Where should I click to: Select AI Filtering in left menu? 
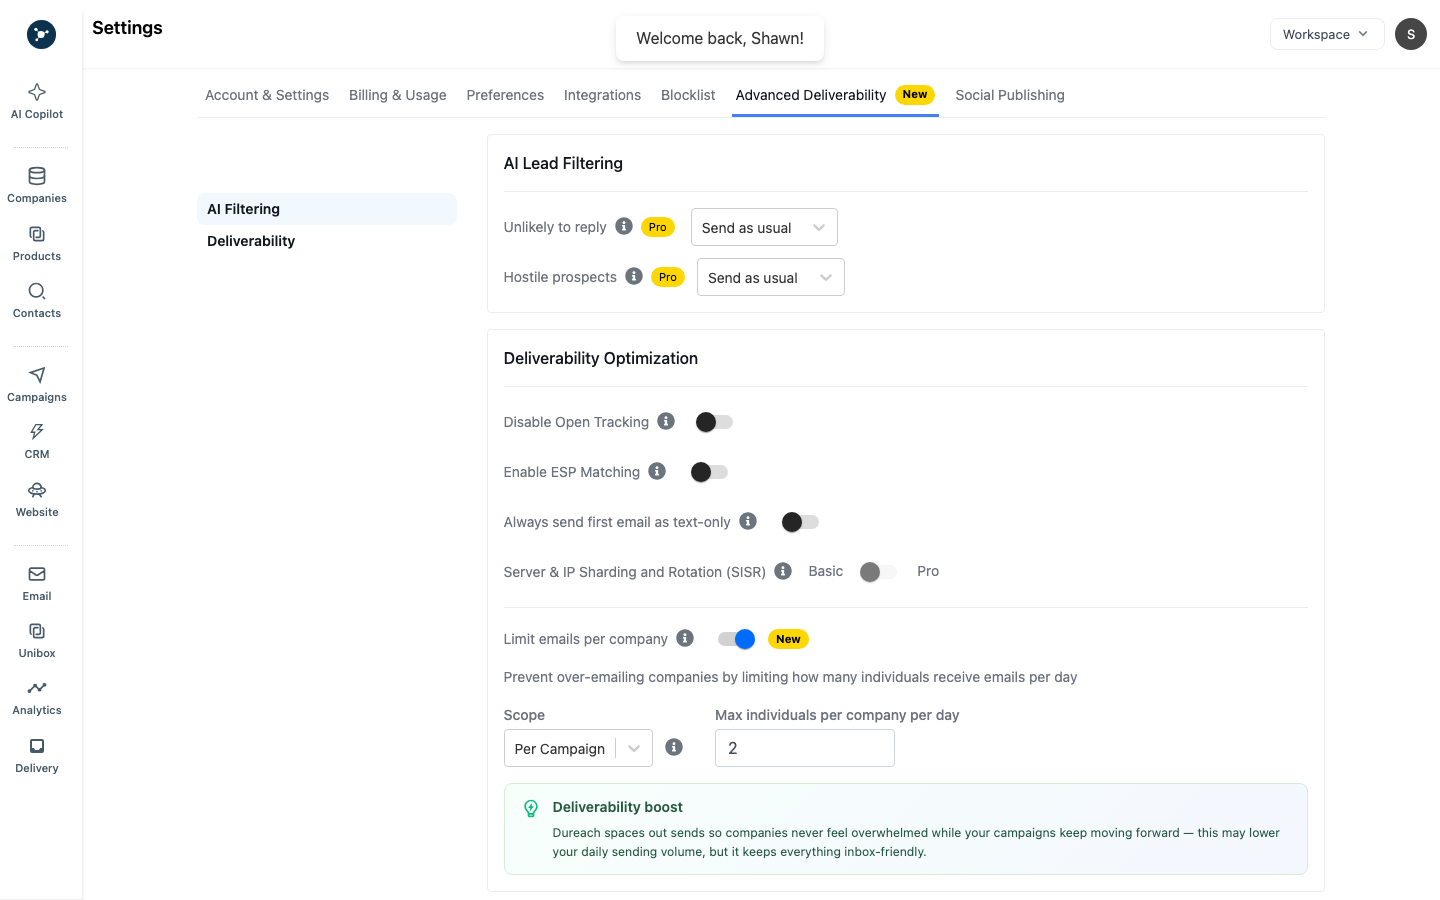point(327,209)
